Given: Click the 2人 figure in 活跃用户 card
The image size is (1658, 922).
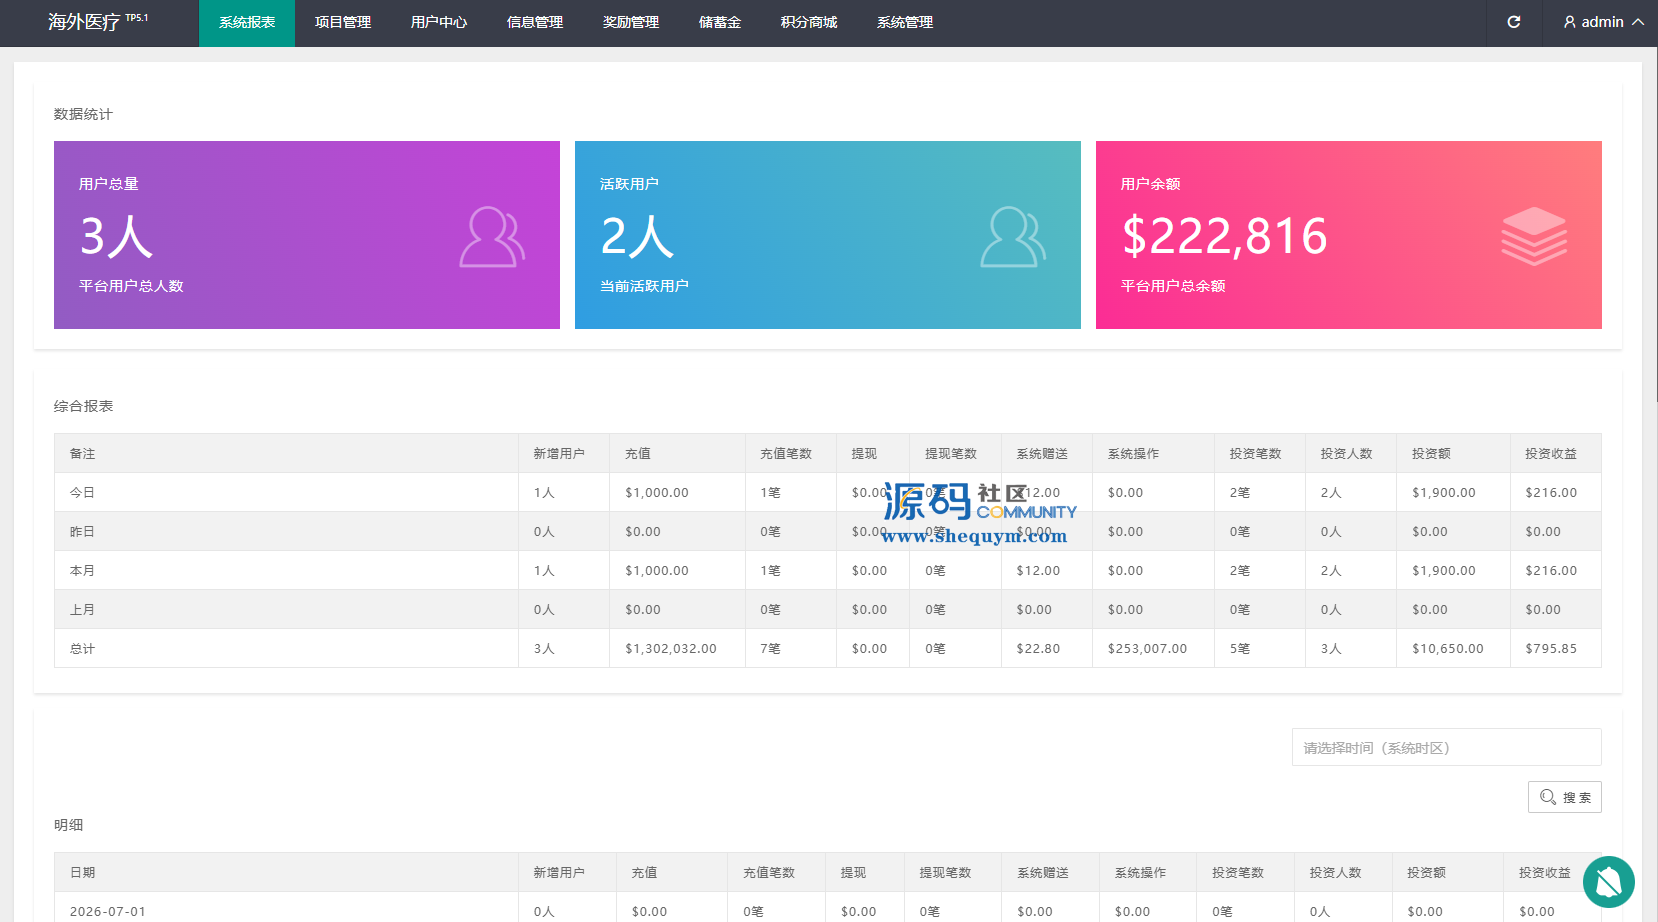Looking at the screenshot, I should (x=637, y=236).
